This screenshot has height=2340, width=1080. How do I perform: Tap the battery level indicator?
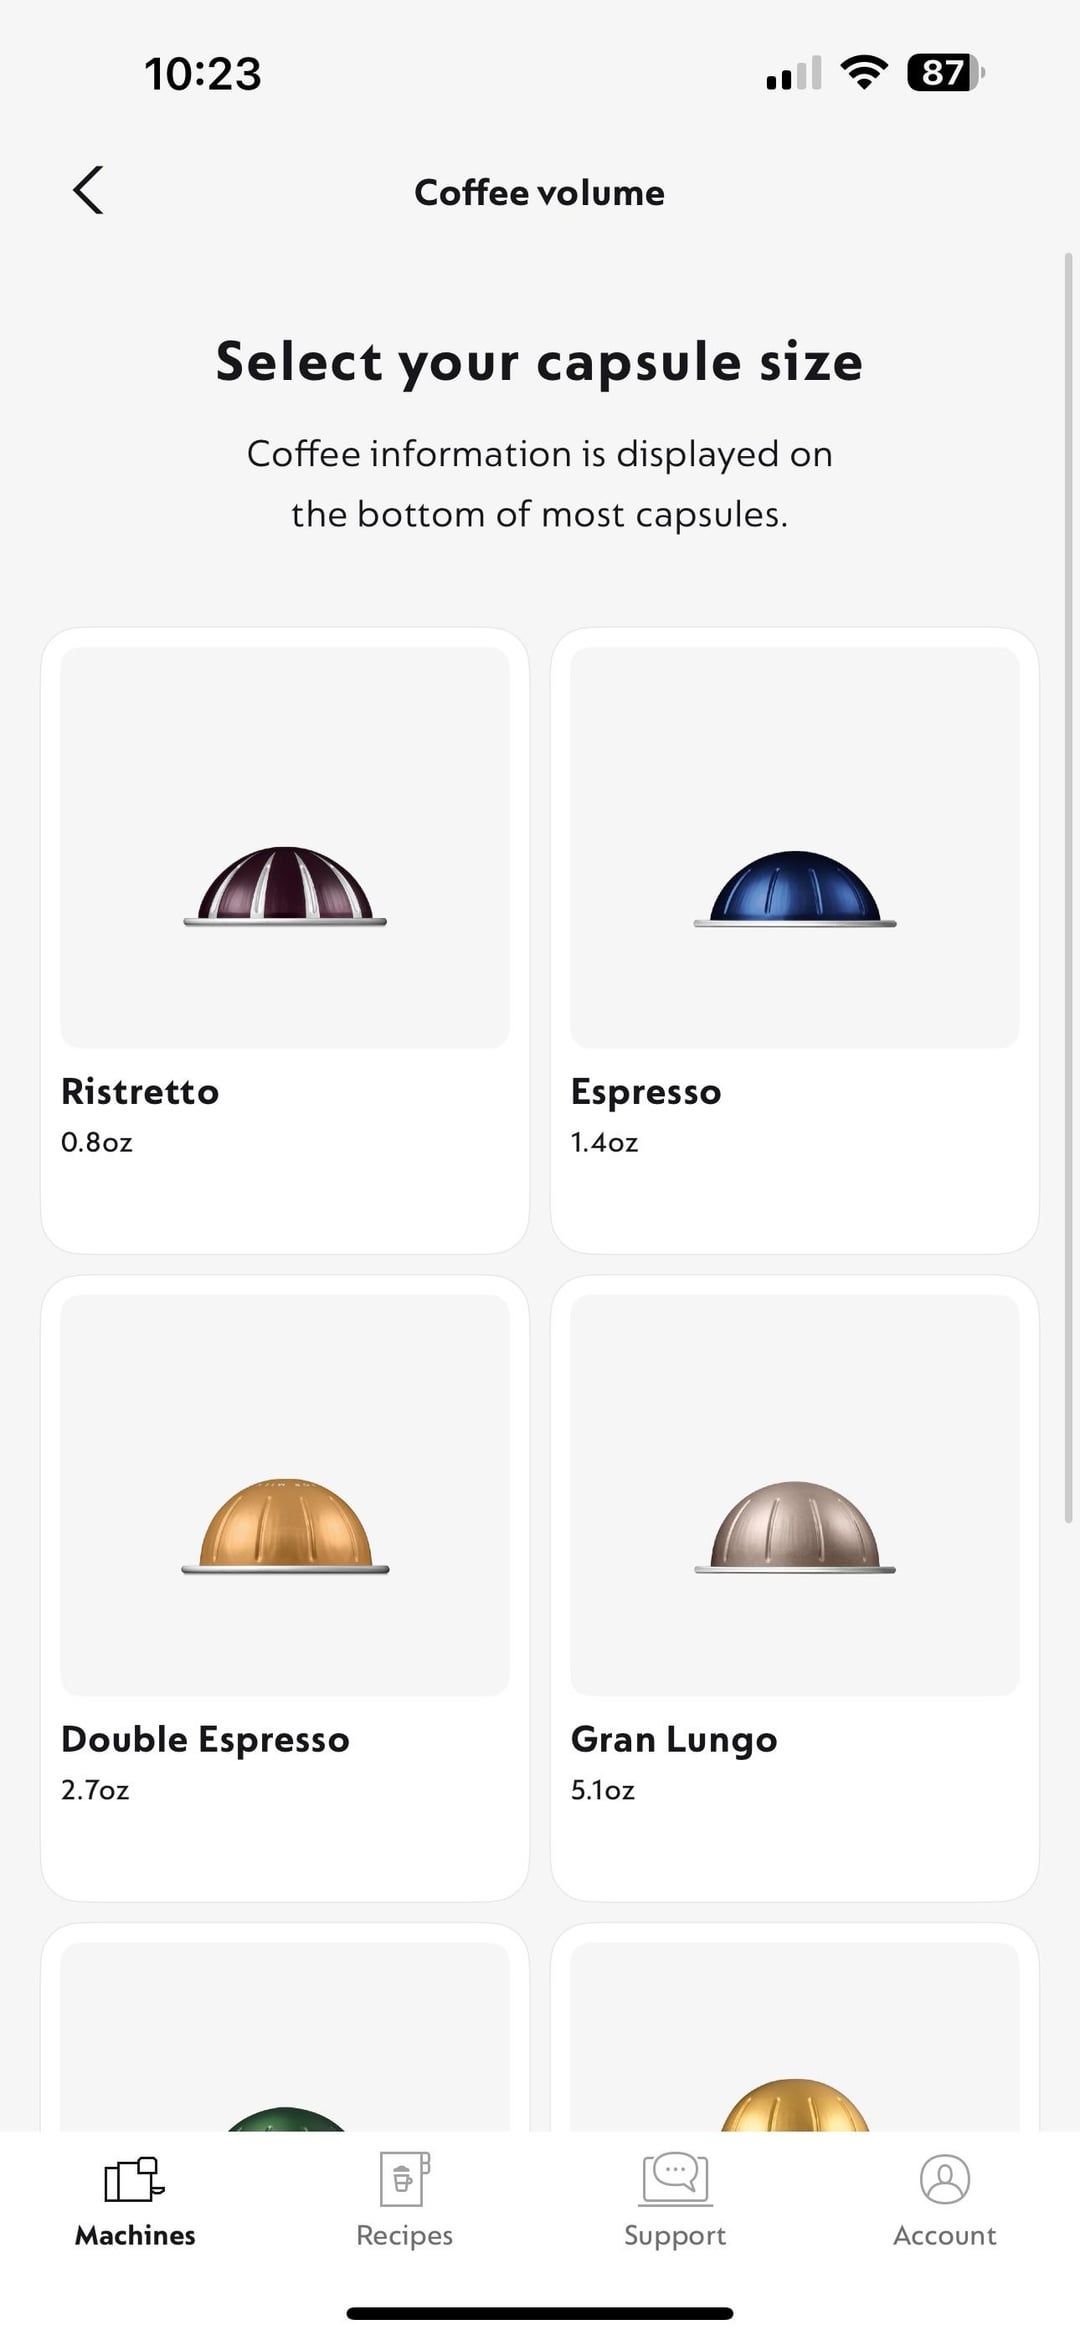[x=946, y=73]
